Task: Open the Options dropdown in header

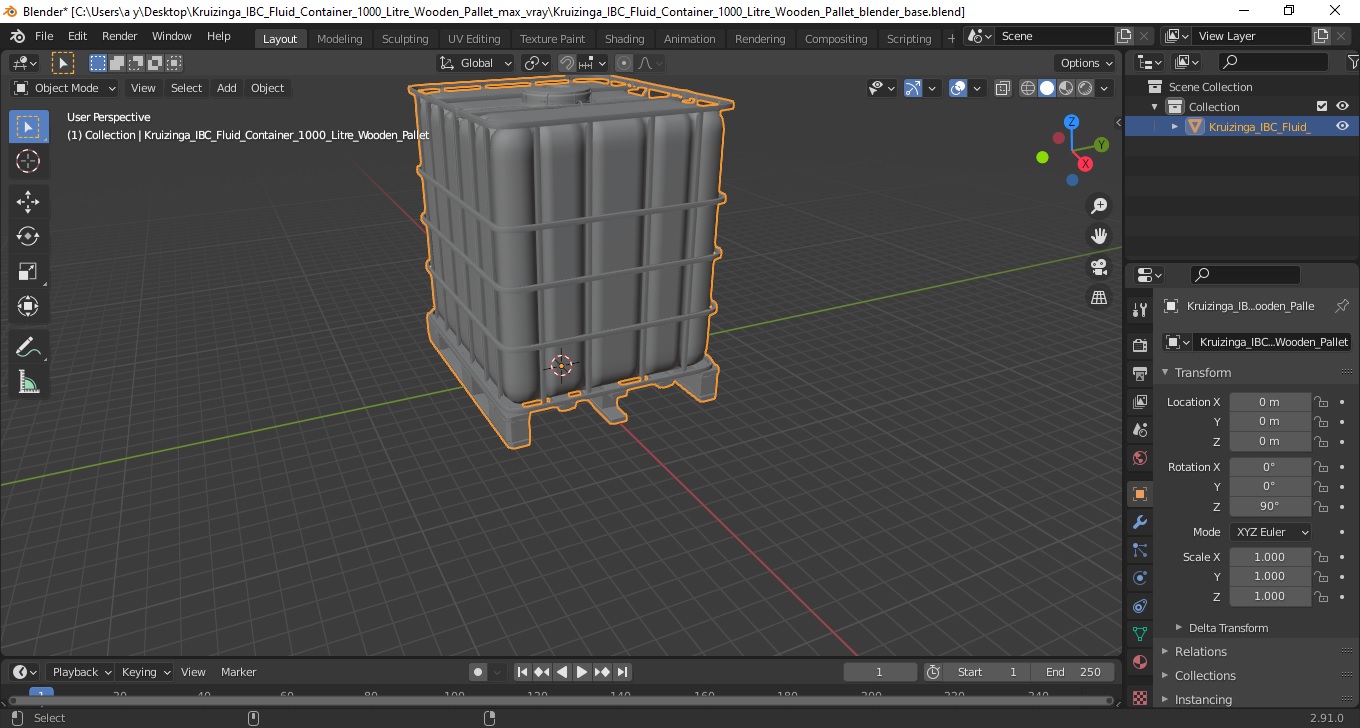Action: tap(1087, 63)
